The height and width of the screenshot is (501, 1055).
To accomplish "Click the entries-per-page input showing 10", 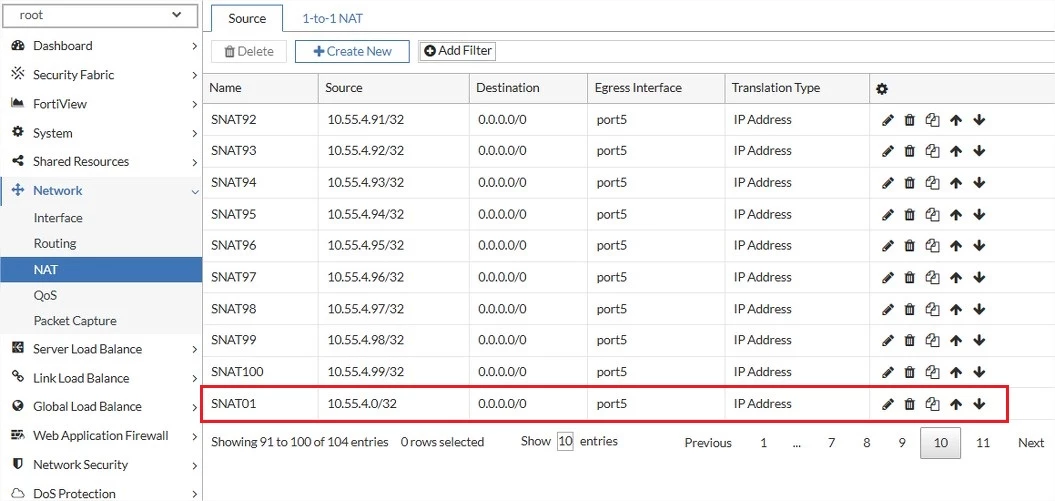I will point(565,442).
